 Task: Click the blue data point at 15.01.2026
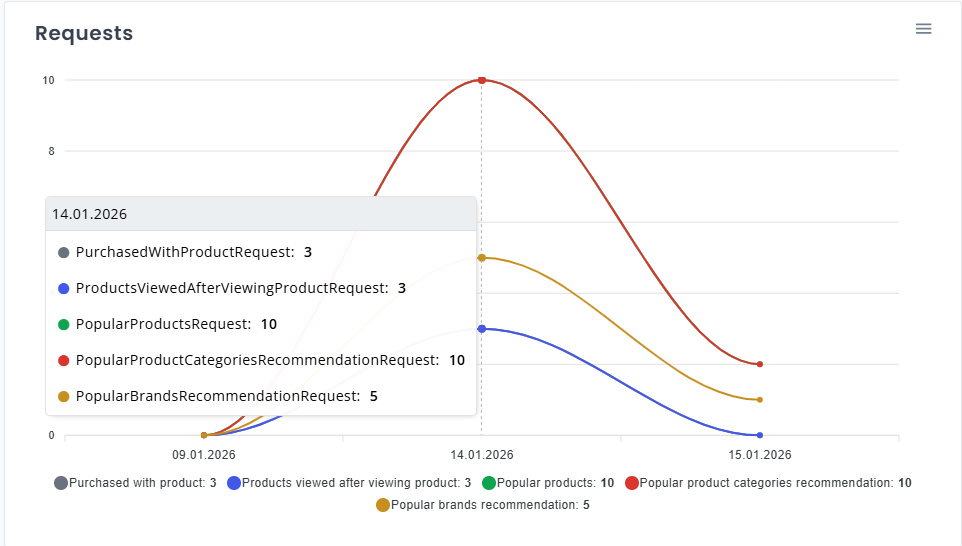point(760,435)
